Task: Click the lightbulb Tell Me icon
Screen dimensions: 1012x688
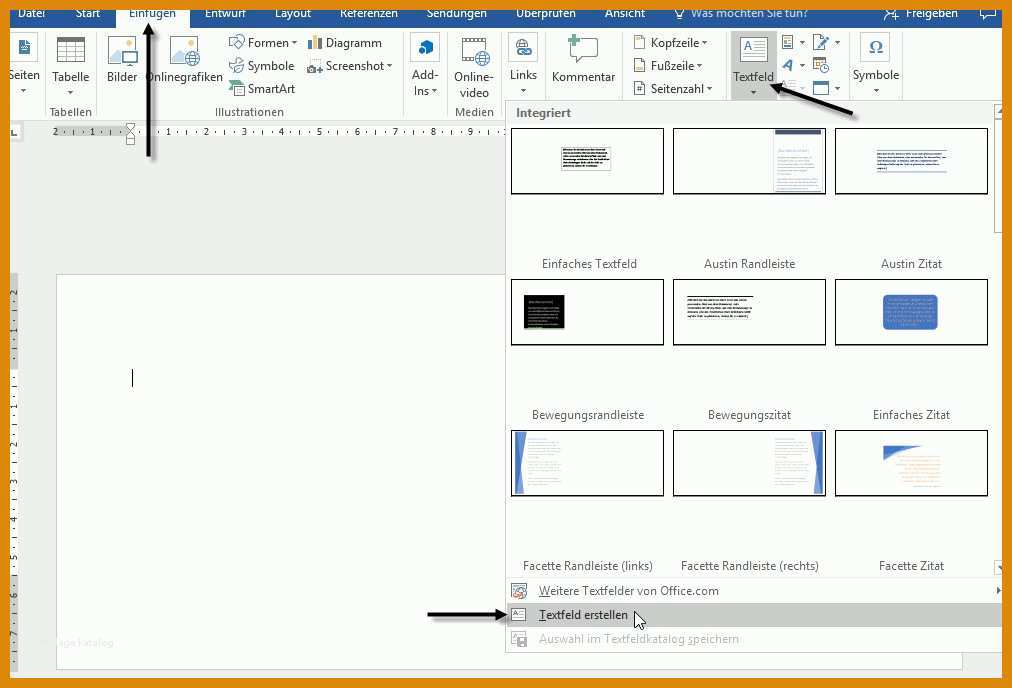Action: tap(679, 14)
